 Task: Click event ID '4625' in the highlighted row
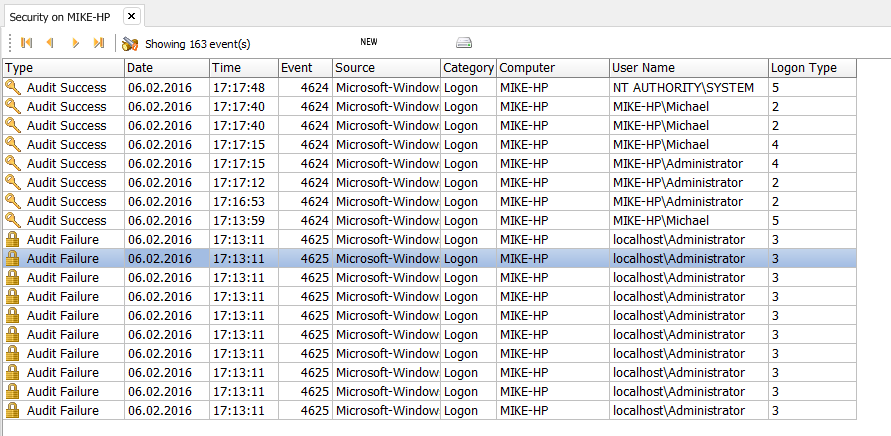pos(315,259)
